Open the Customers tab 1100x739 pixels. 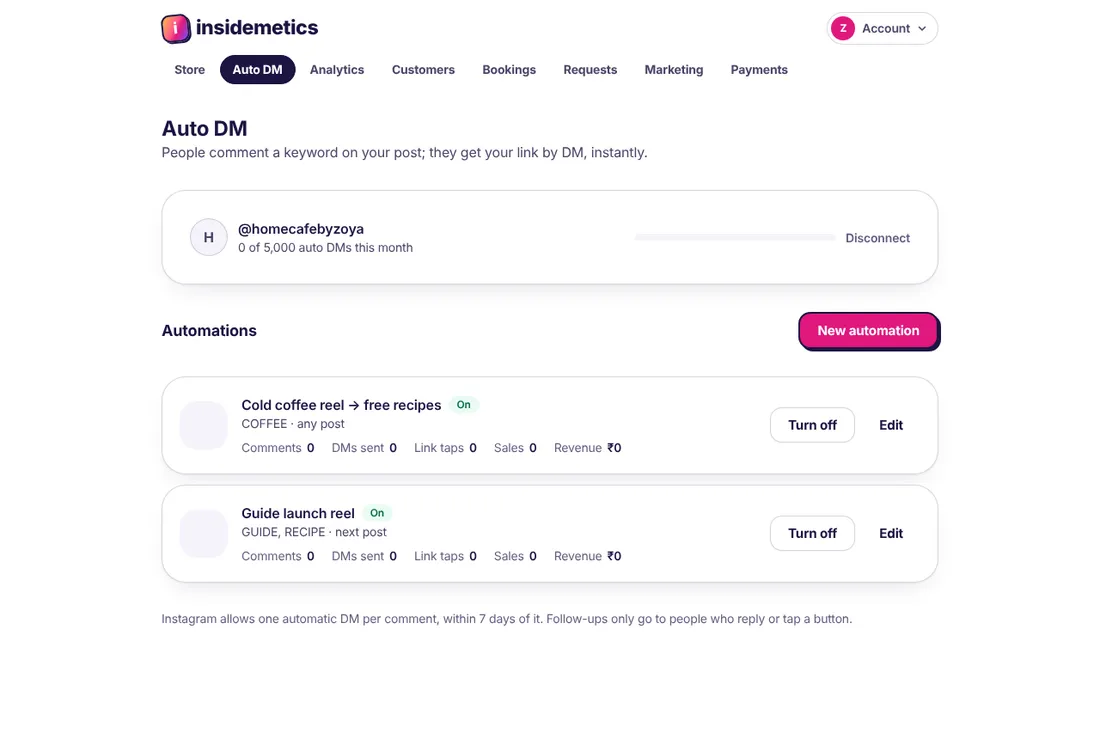click(423, 69)
